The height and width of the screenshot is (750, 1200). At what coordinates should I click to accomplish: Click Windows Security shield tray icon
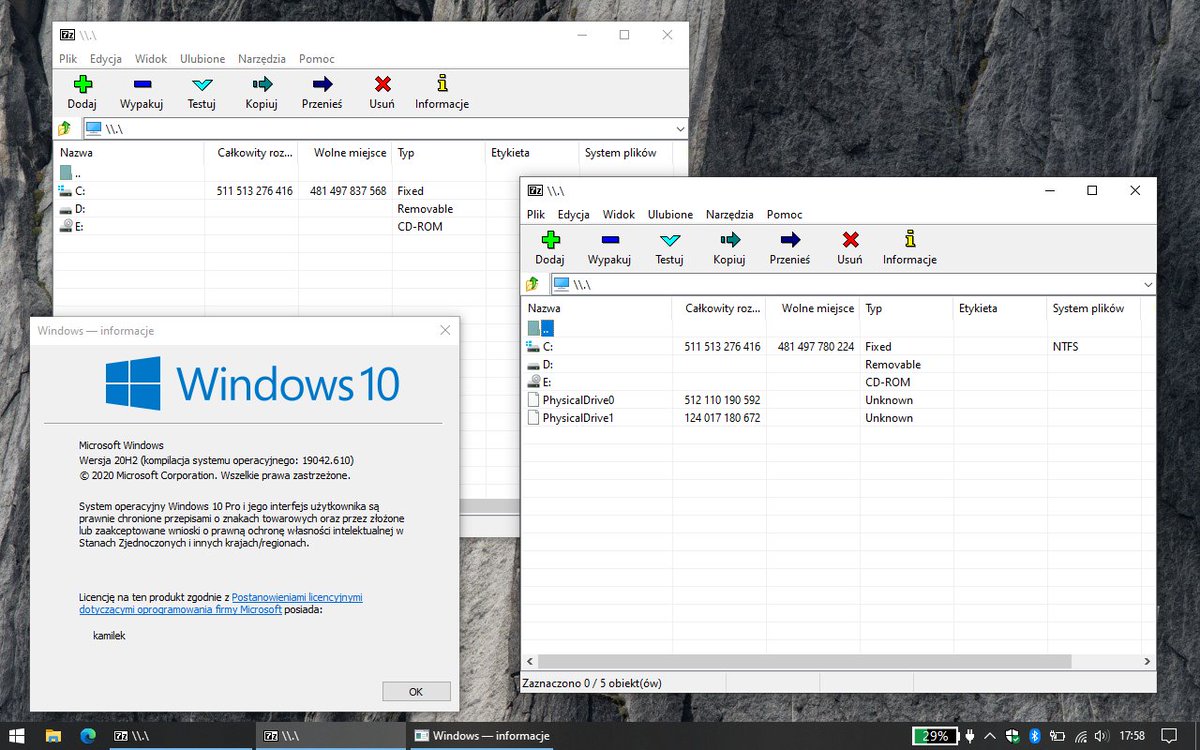coord(1012,735)
